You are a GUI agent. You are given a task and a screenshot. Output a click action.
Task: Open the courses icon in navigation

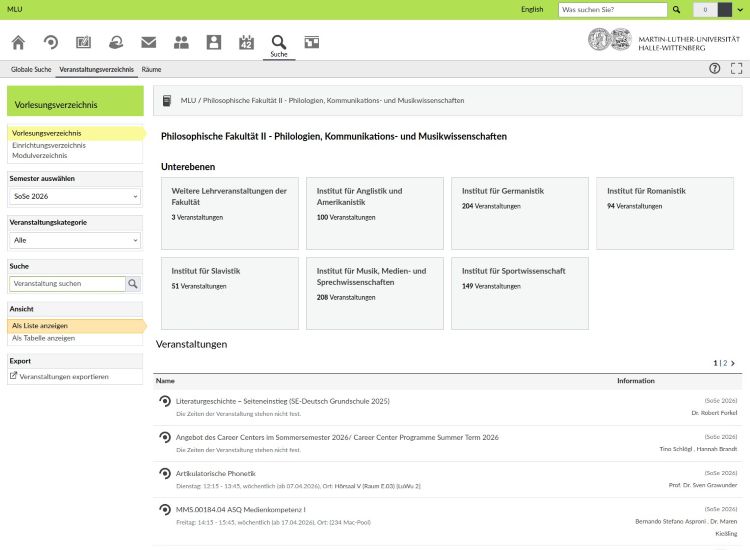(51, 43)
